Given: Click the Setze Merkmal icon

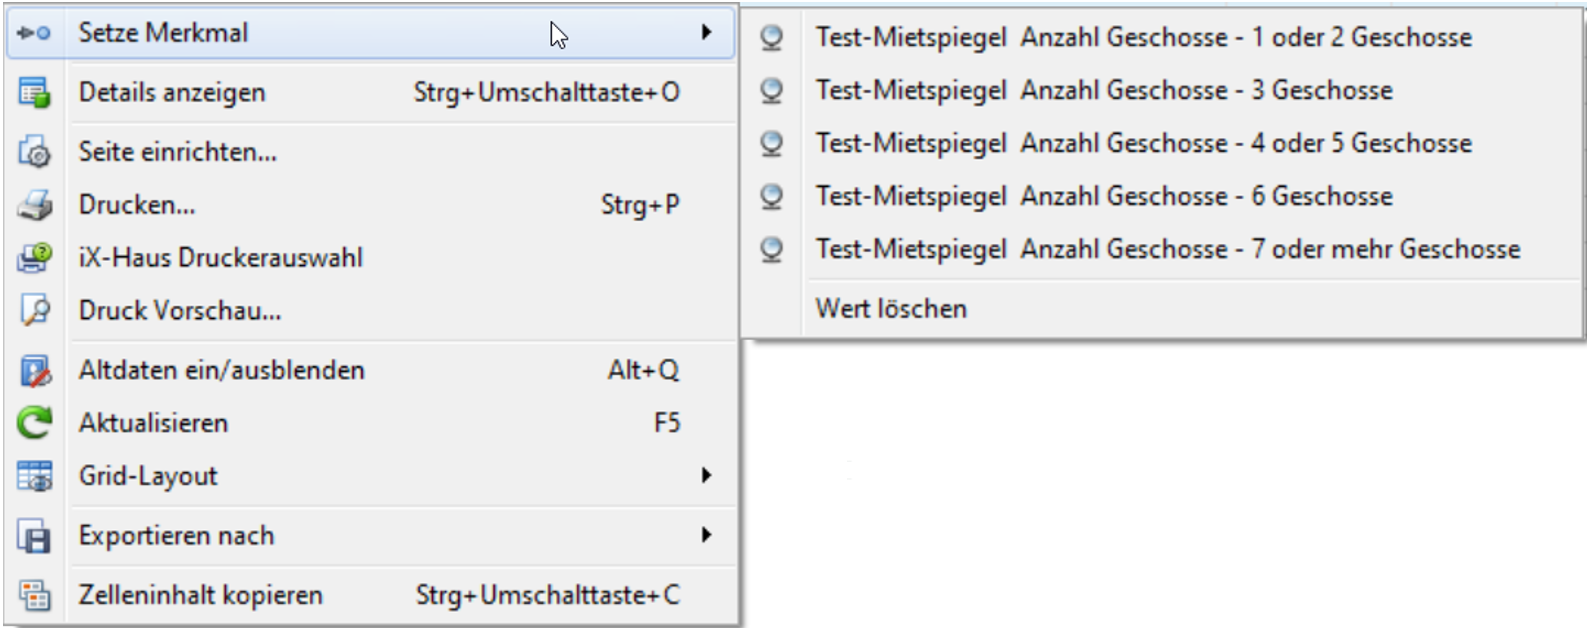Looking at the screenshot, I should coord(34,33).
